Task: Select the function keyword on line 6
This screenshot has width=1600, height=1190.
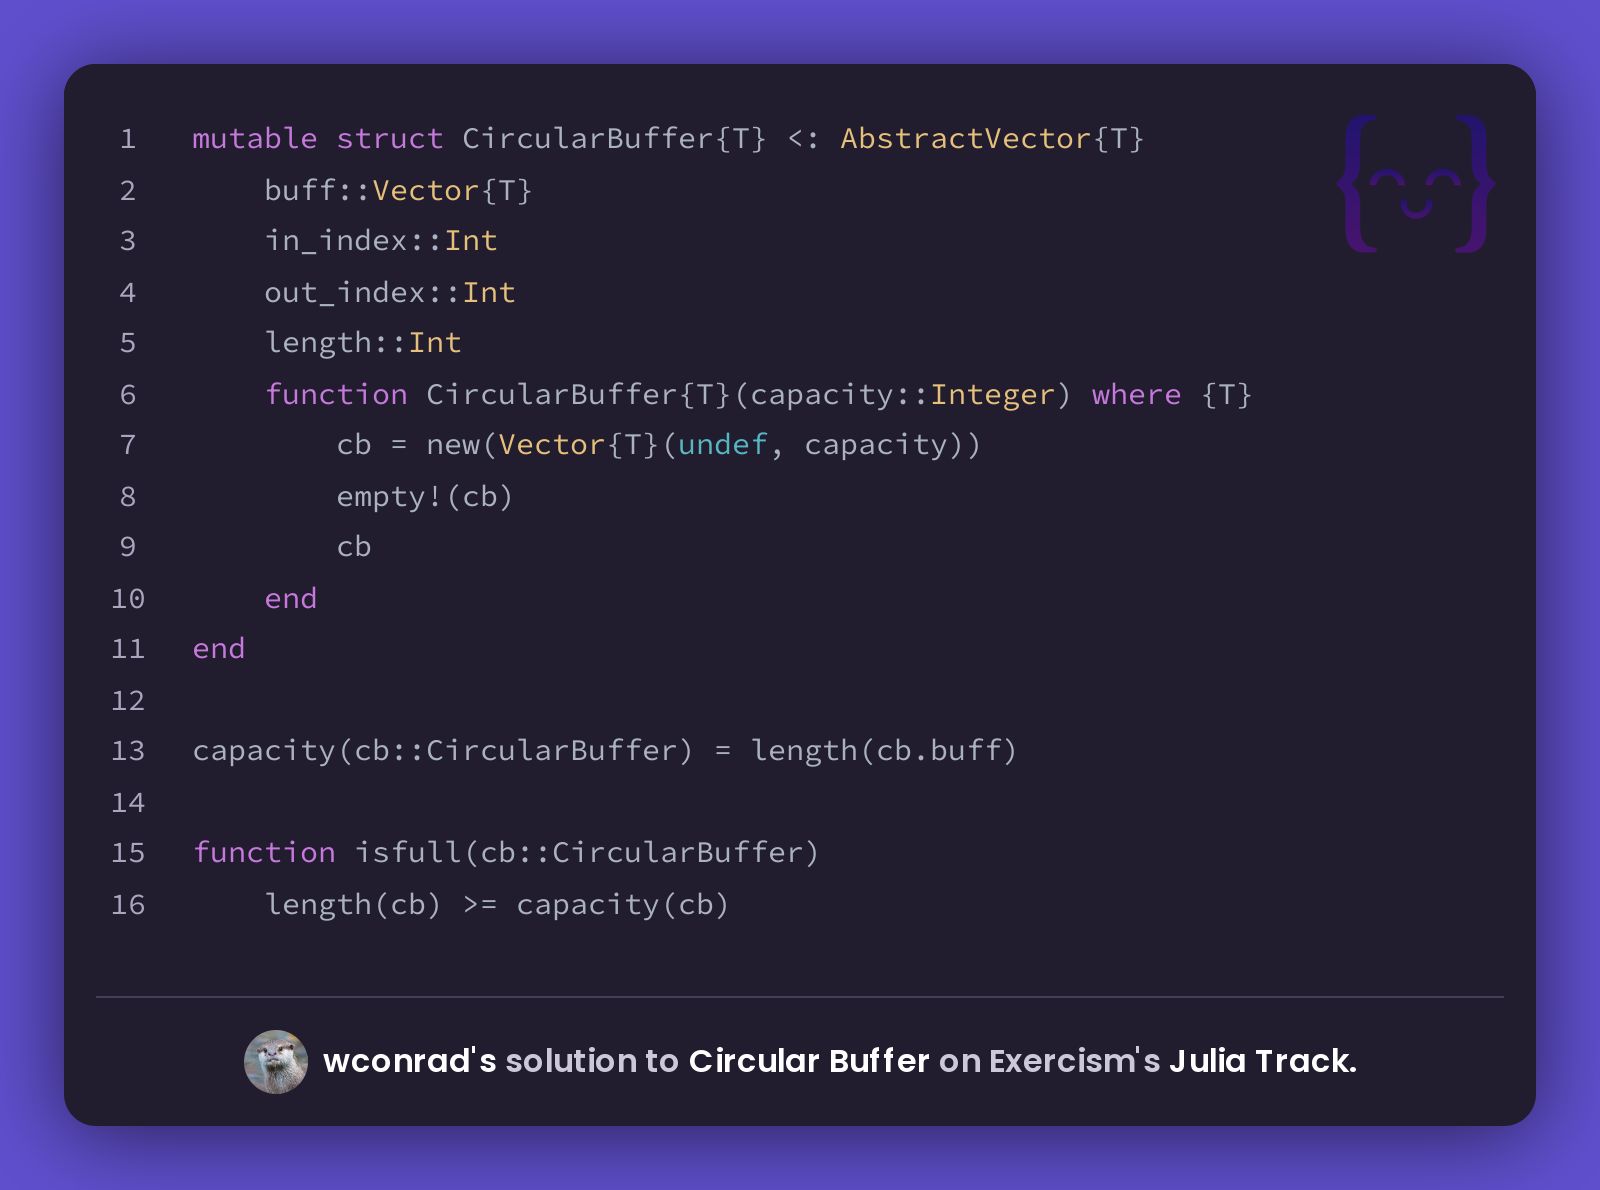Action: (x=335, y=394)
